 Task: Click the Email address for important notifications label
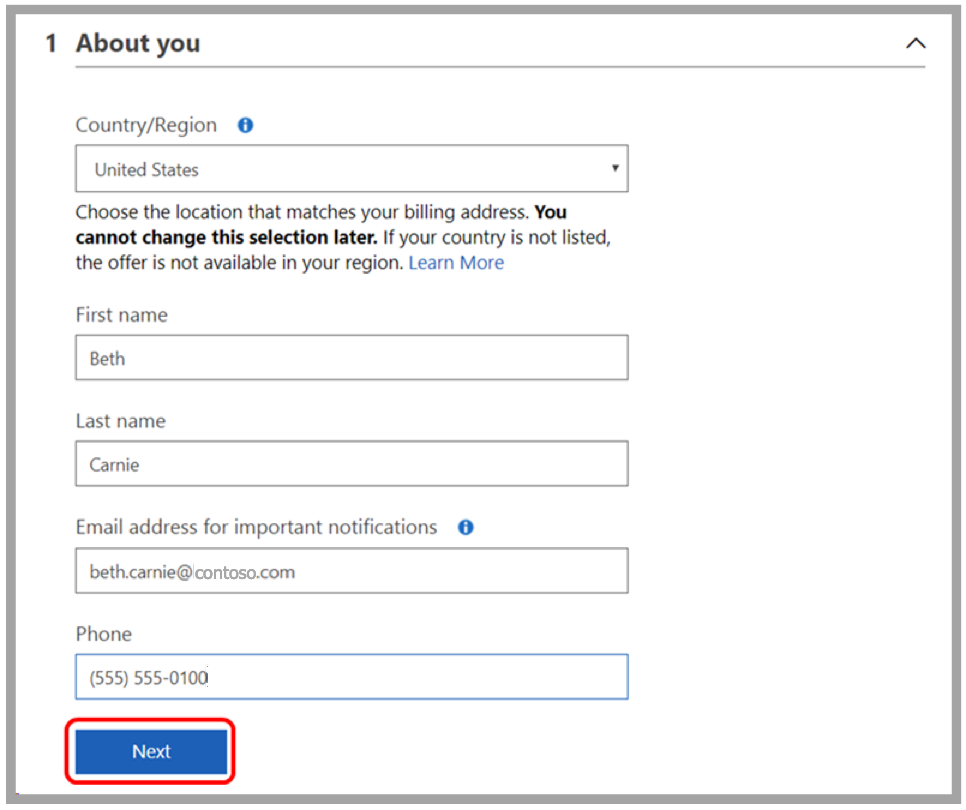coord(256,527)
